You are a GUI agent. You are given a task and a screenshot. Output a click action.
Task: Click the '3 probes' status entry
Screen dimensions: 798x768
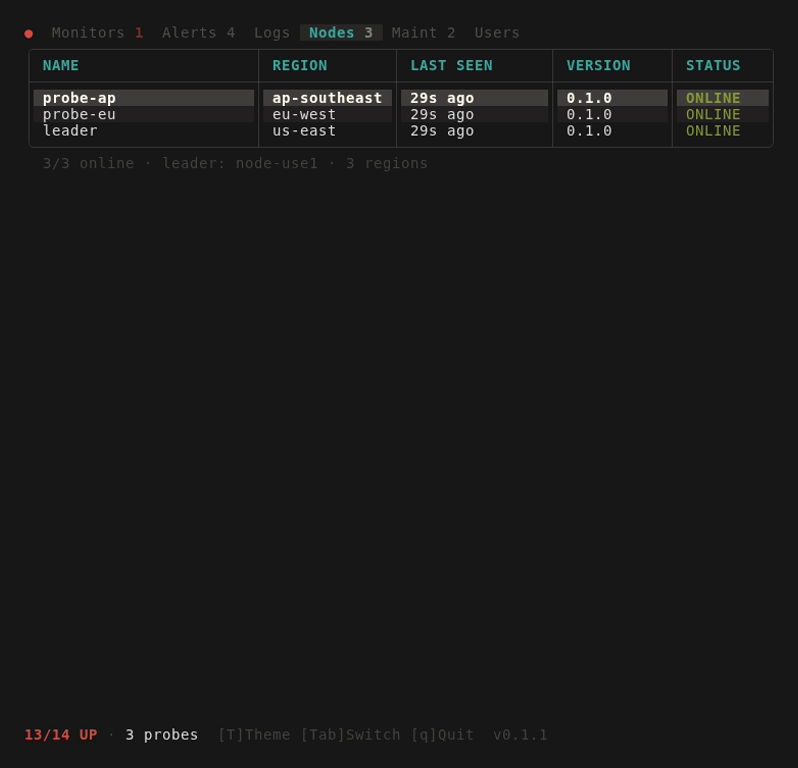pyautogui.click(x=161, y=735)
